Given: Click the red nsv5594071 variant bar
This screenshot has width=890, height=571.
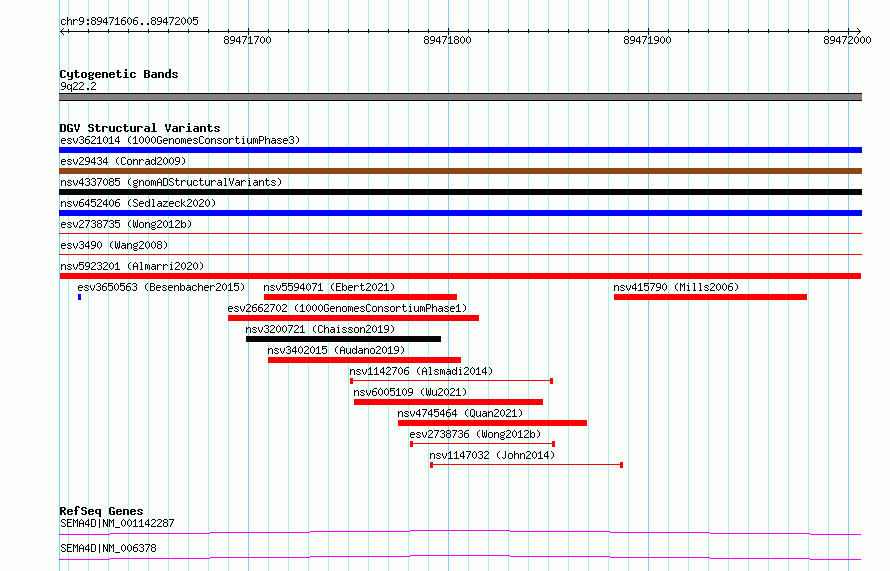Looking at the screenshot, I should (360, 297).
